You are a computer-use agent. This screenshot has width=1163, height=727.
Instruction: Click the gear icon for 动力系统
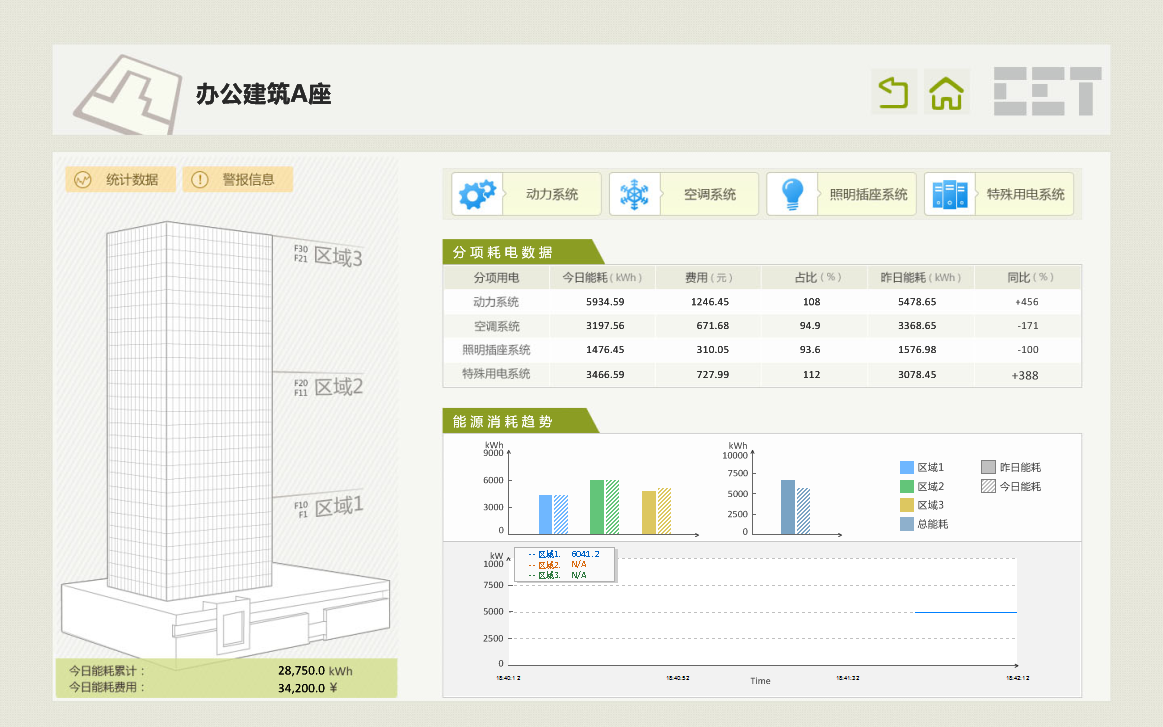[x=477, y=194]
